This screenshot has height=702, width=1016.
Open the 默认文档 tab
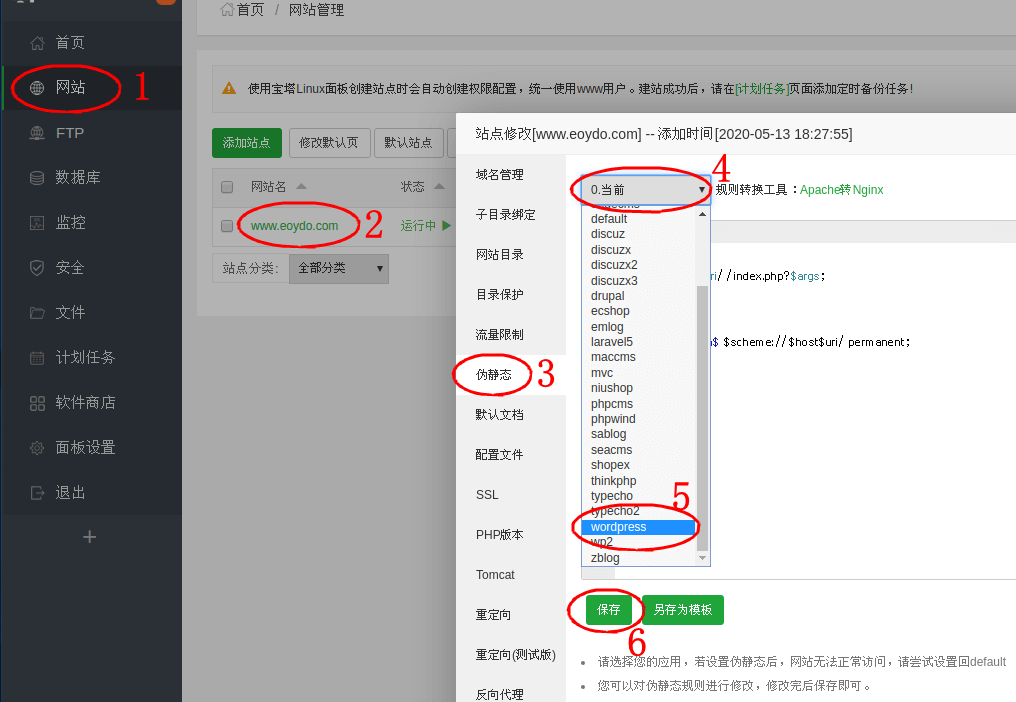[511, 415]
